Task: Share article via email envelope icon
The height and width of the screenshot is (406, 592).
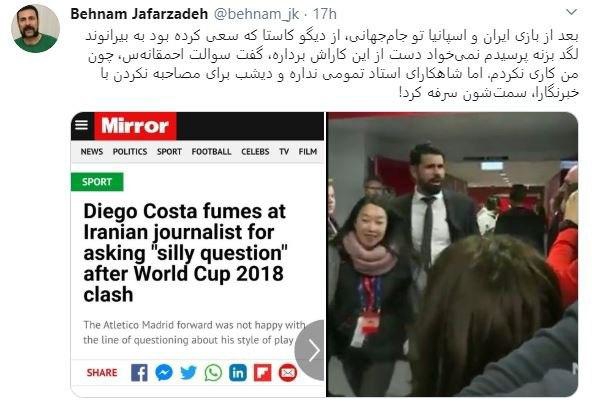Action: [x=288, y=373]
